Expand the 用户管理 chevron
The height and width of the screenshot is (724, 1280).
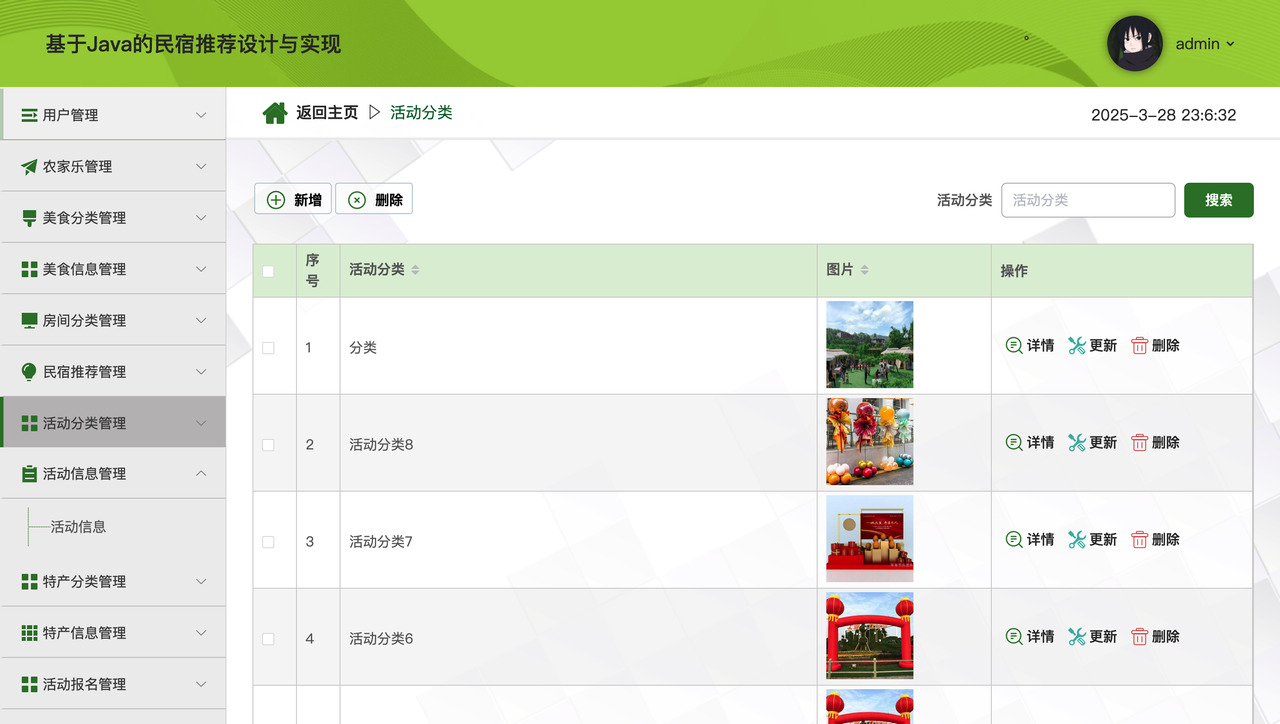[201, 115]
